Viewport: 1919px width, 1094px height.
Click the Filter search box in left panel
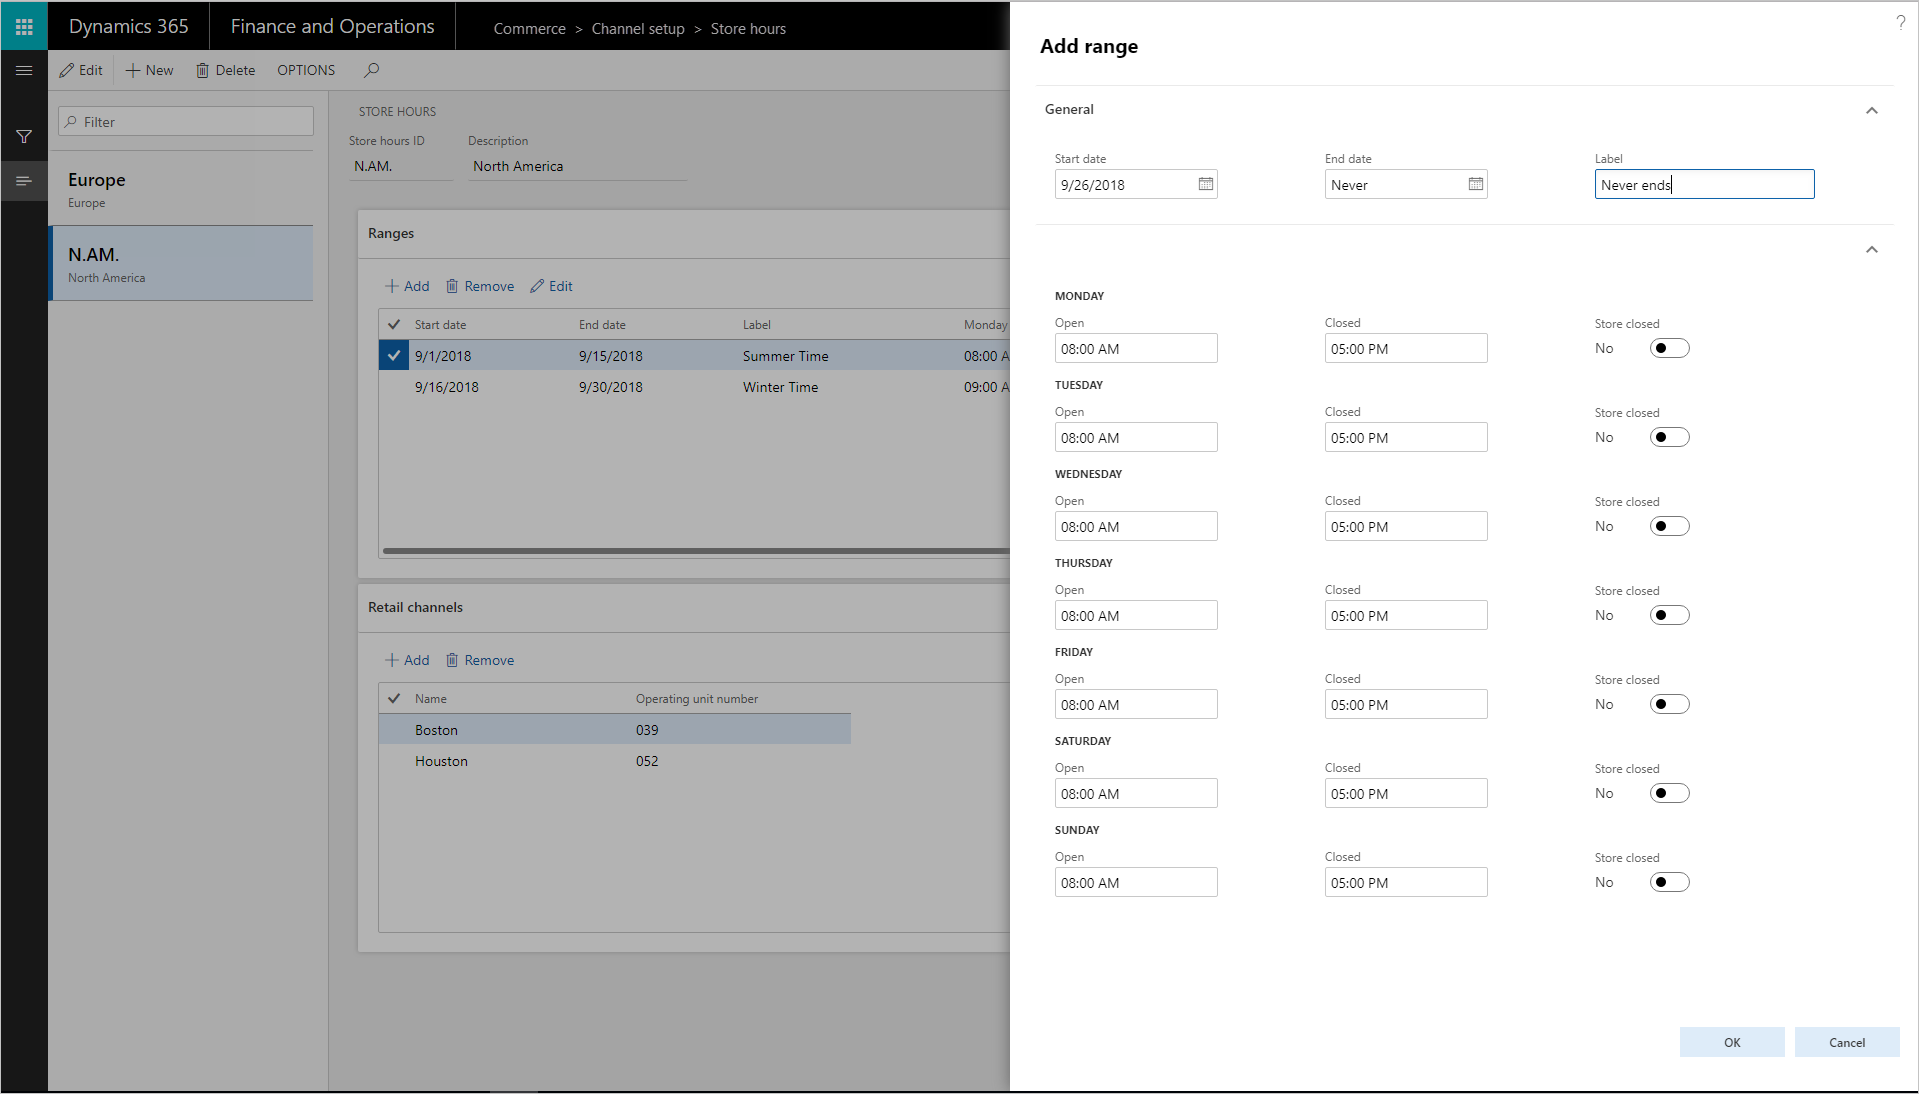(185, 121)
